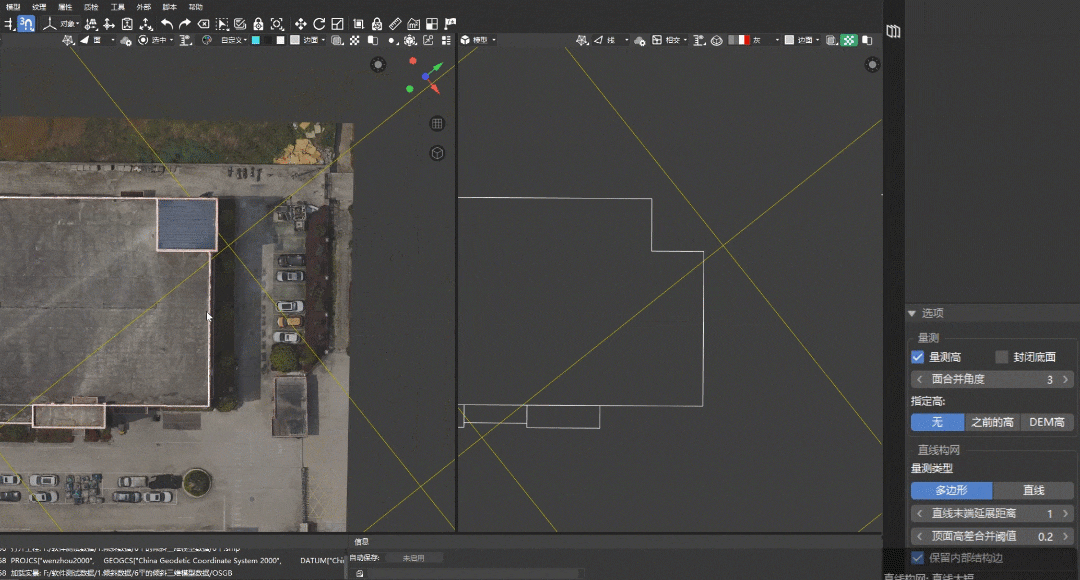
Task: Open the 对象 dropdown in toolbar
Action: [69, 23]
